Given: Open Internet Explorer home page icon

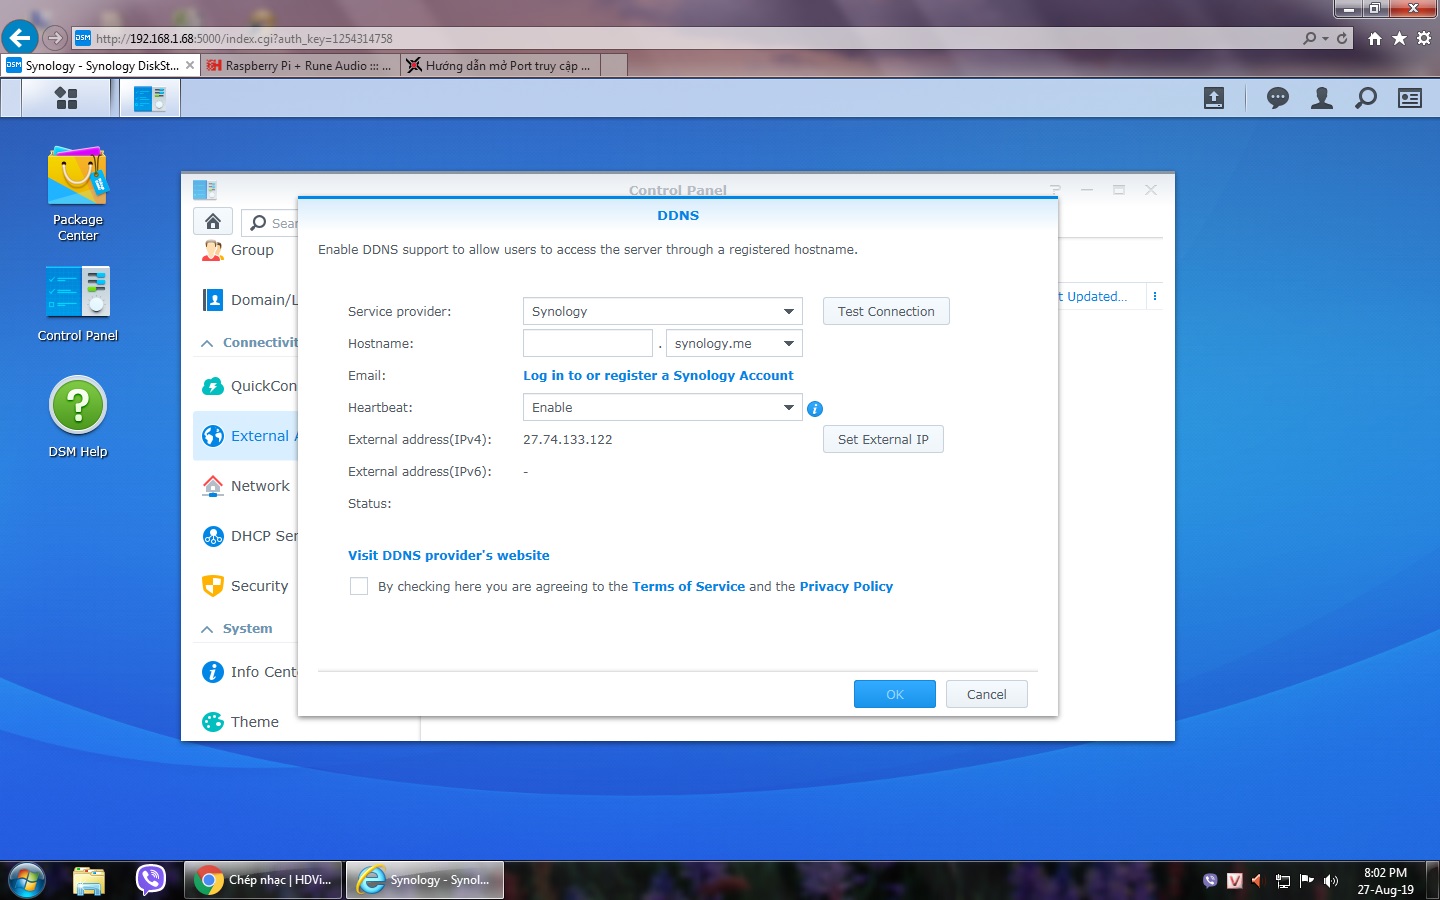Looking at the screenshot, I should pyautogui.click(x=1375, y=38).
